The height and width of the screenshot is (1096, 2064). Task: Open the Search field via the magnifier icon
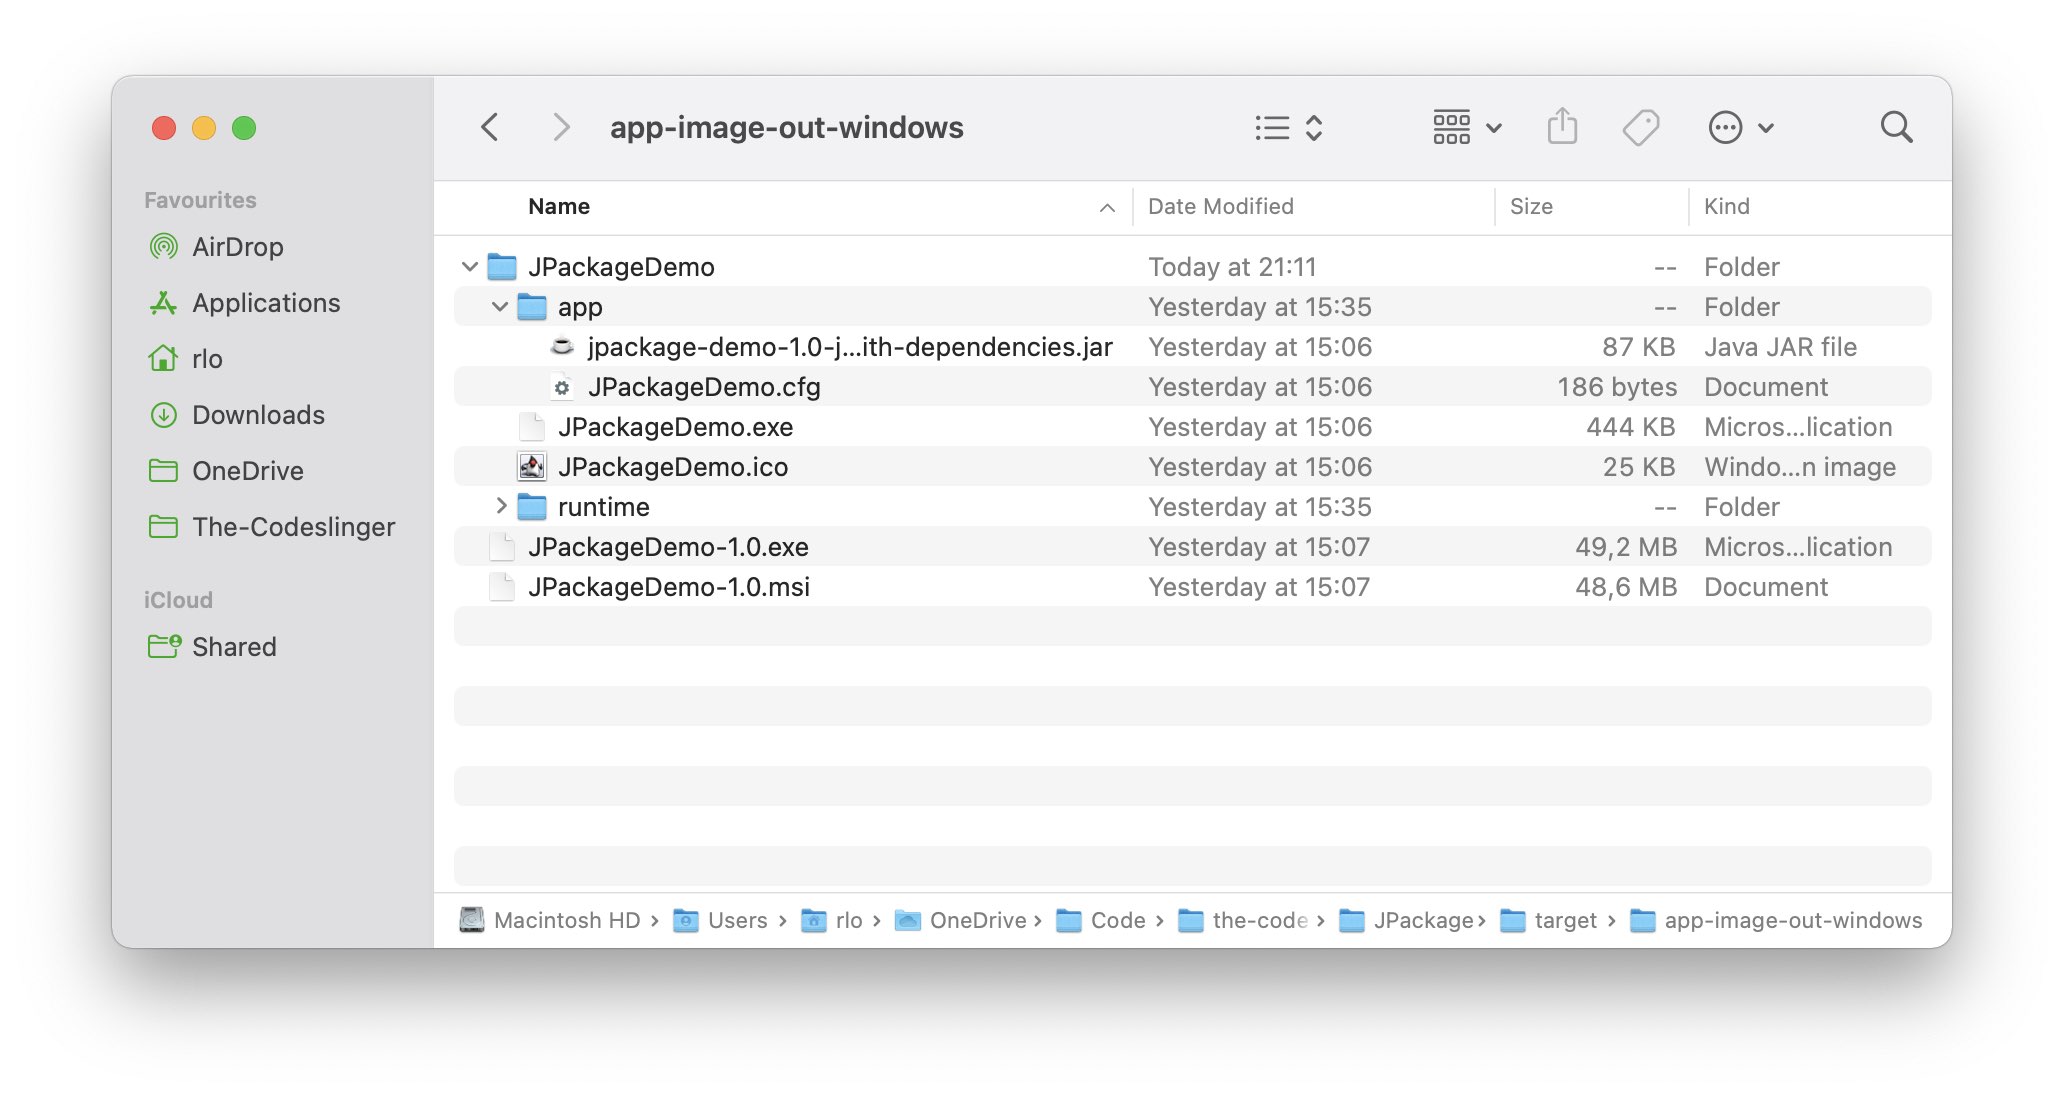1896,127
